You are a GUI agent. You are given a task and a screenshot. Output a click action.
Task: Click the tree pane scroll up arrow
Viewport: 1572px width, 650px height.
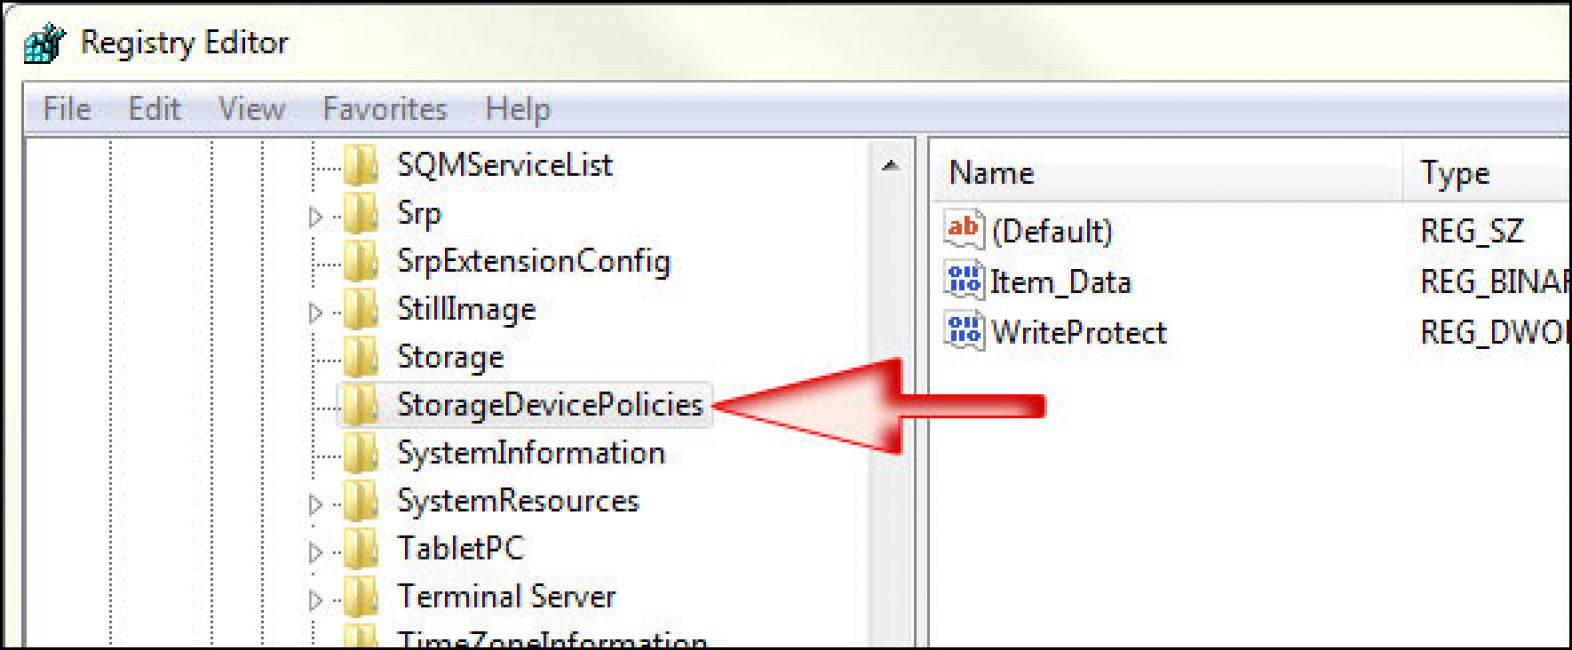point(890,165)
